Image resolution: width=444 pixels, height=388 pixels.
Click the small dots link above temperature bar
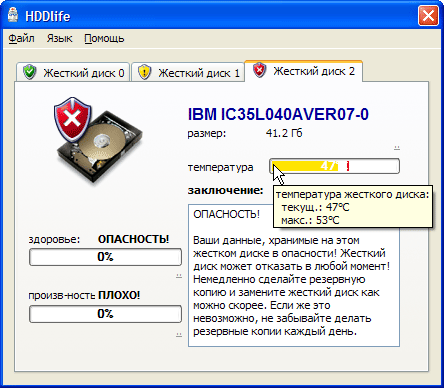397,147
